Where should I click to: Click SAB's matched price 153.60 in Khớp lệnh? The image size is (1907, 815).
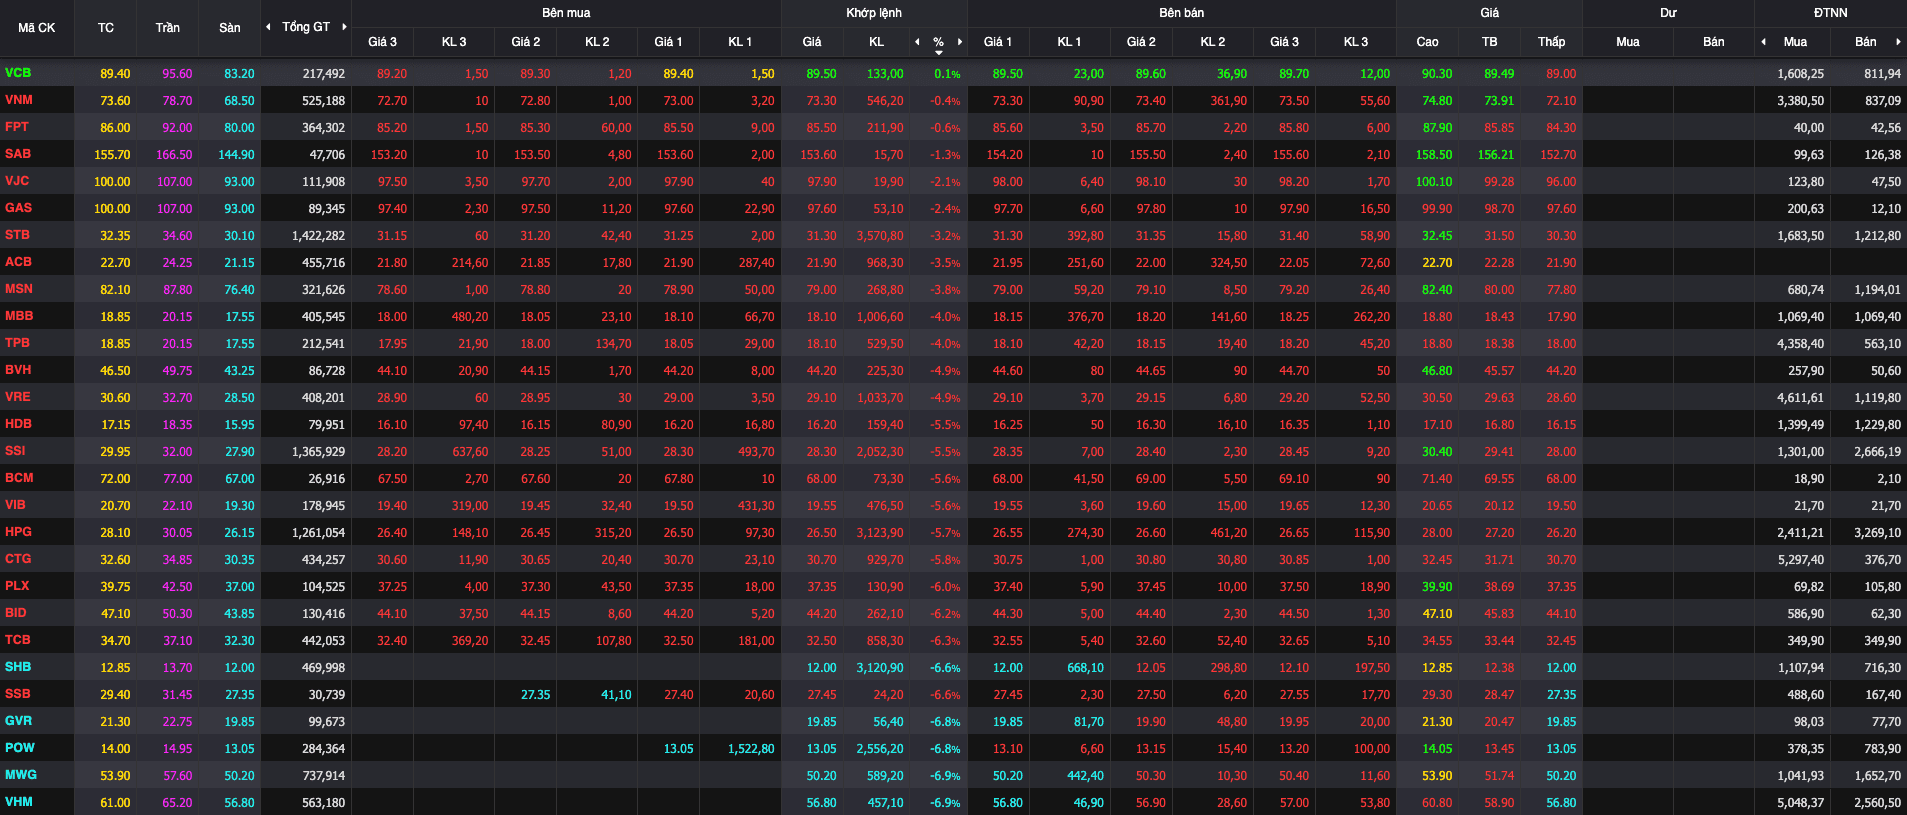818,155
